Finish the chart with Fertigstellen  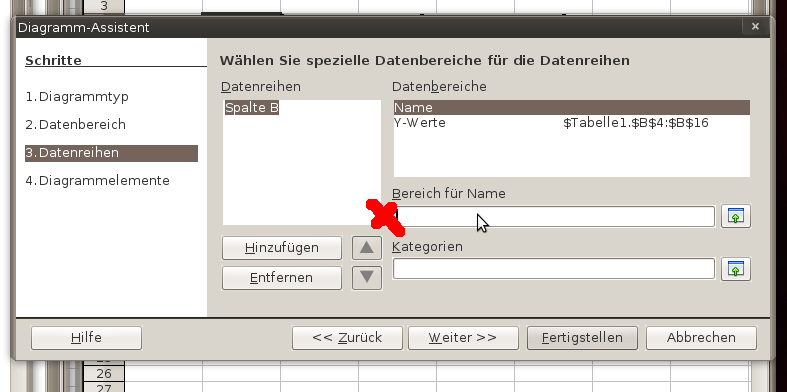[x=582, y=338]
